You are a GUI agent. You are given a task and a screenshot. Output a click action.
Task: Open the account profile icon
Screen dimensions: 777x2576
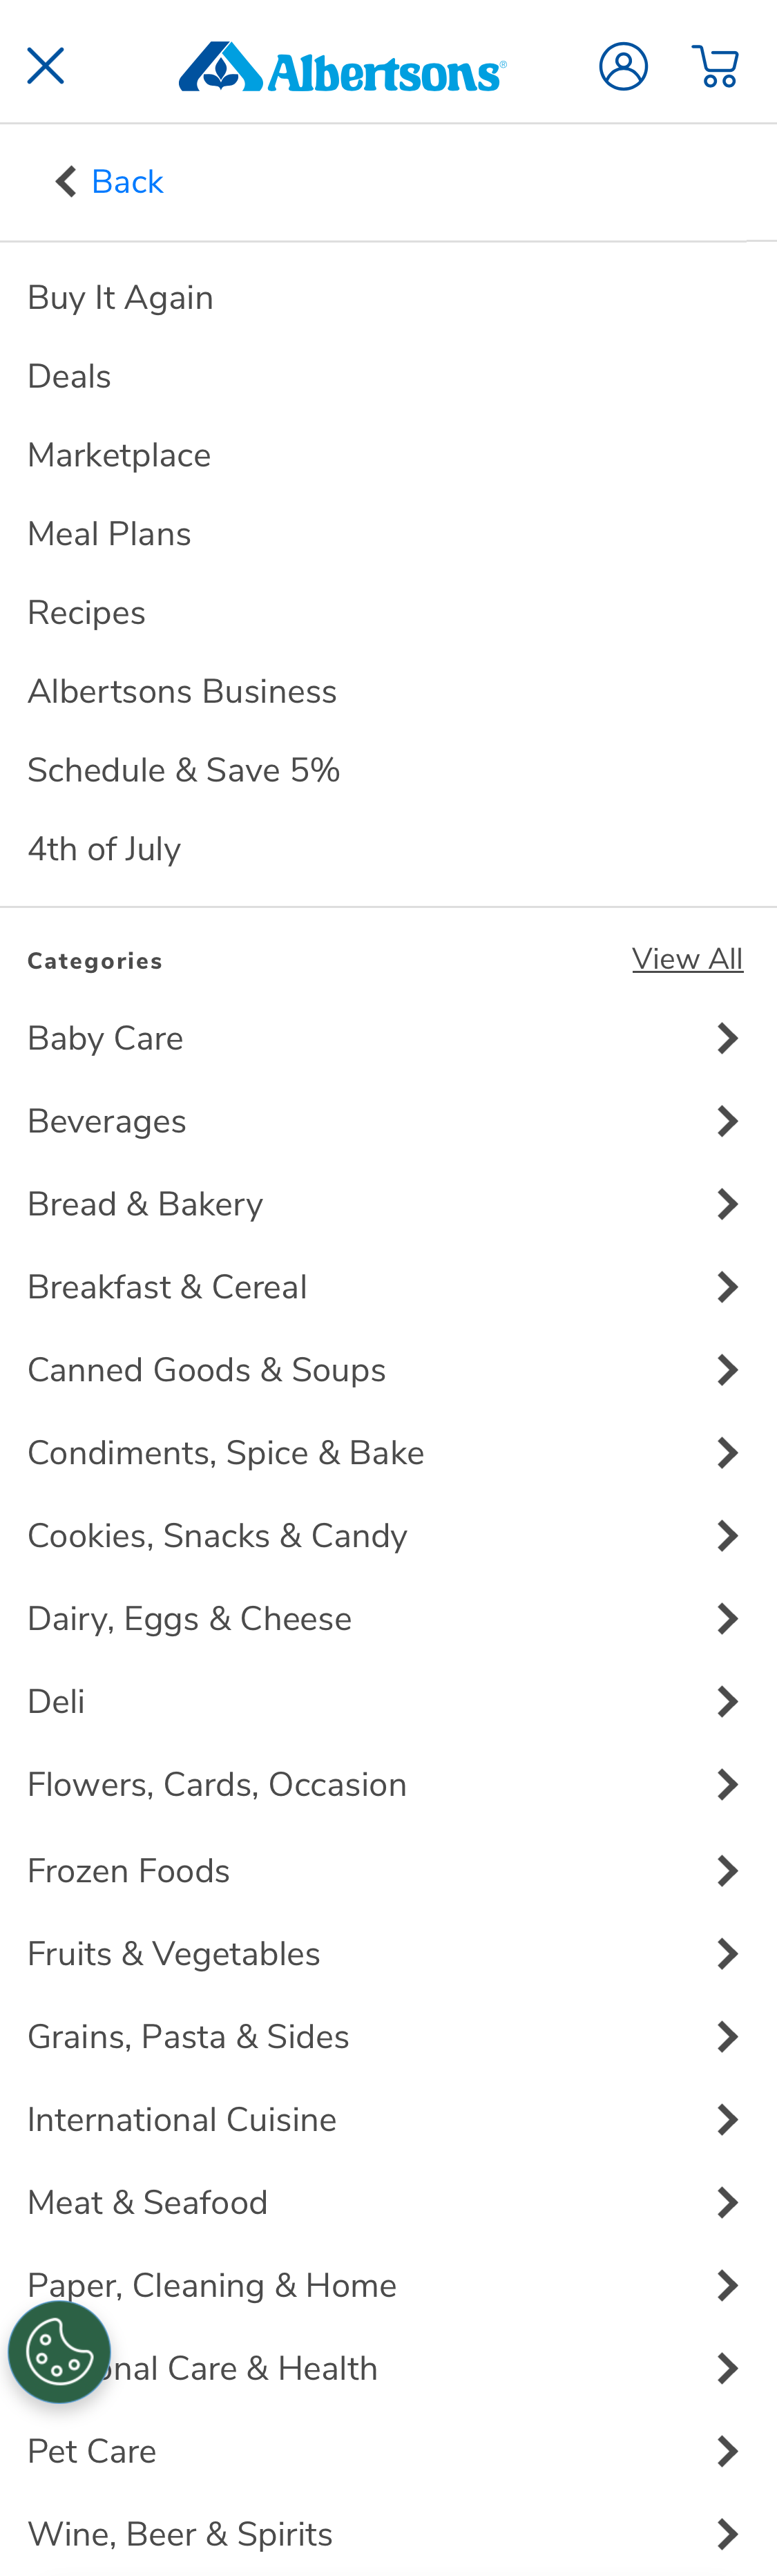(622, 66)
